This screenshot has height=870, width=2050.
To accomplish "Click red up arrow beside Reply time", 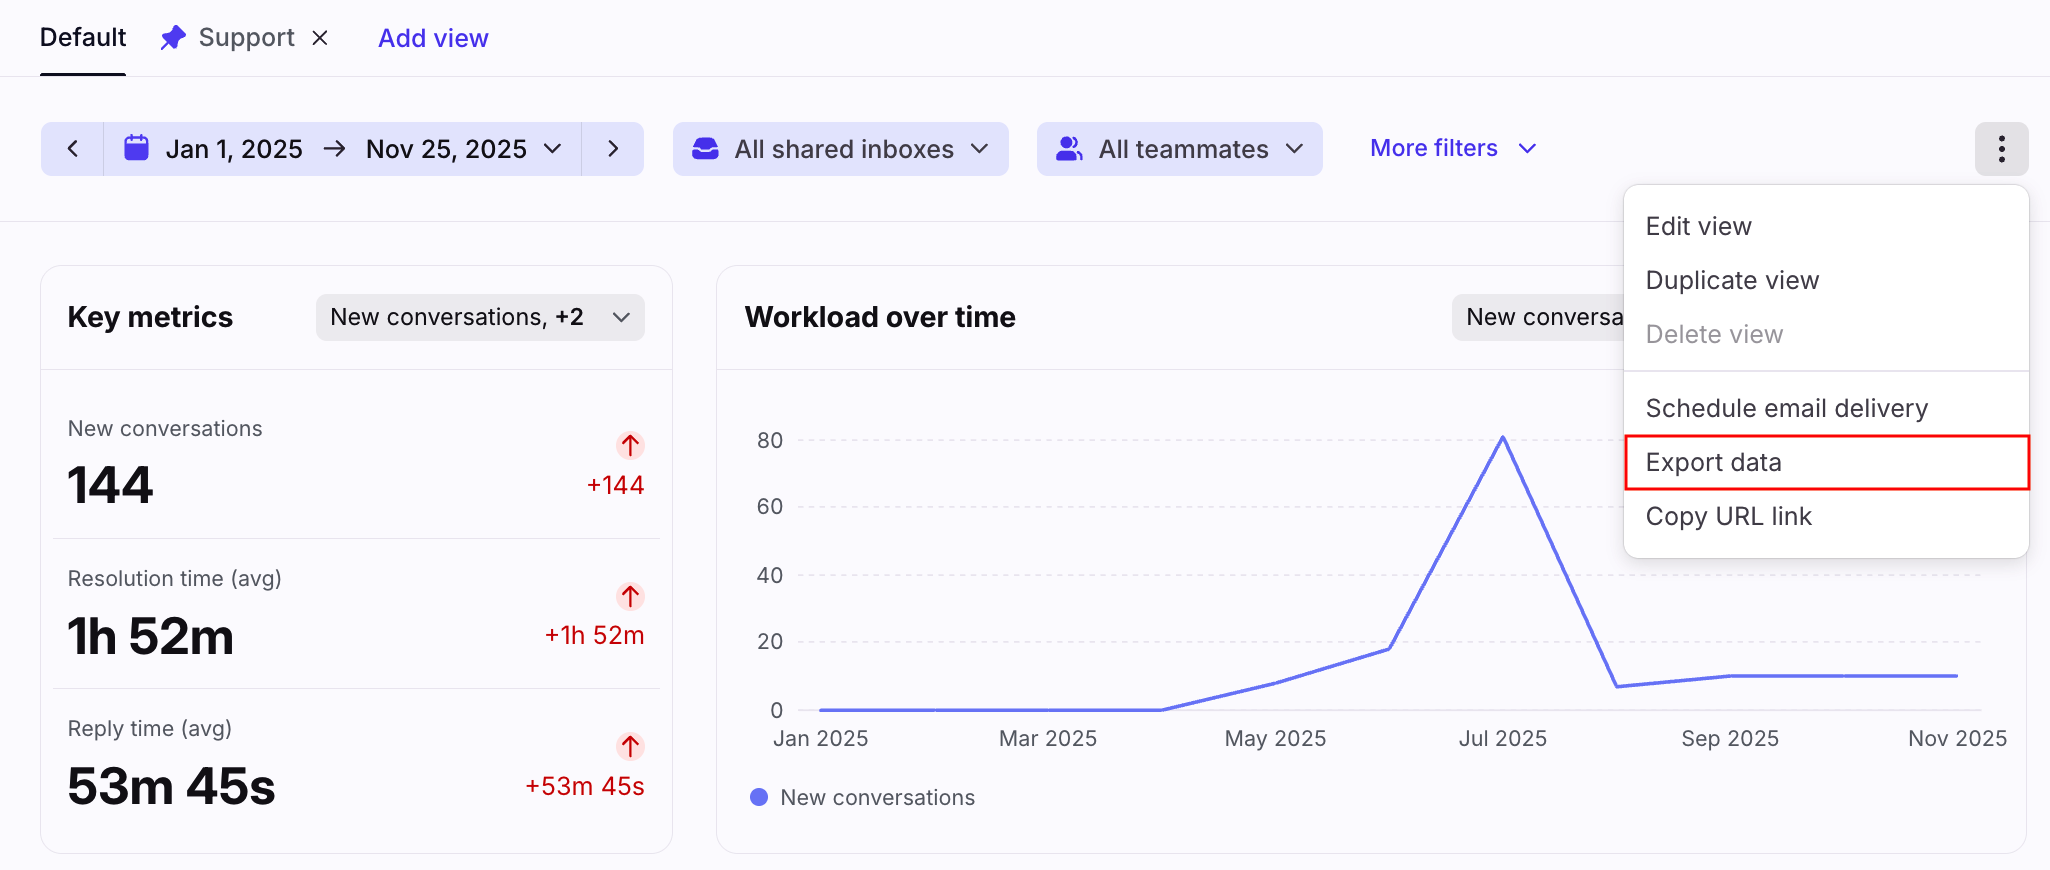I will pos(630,746).
